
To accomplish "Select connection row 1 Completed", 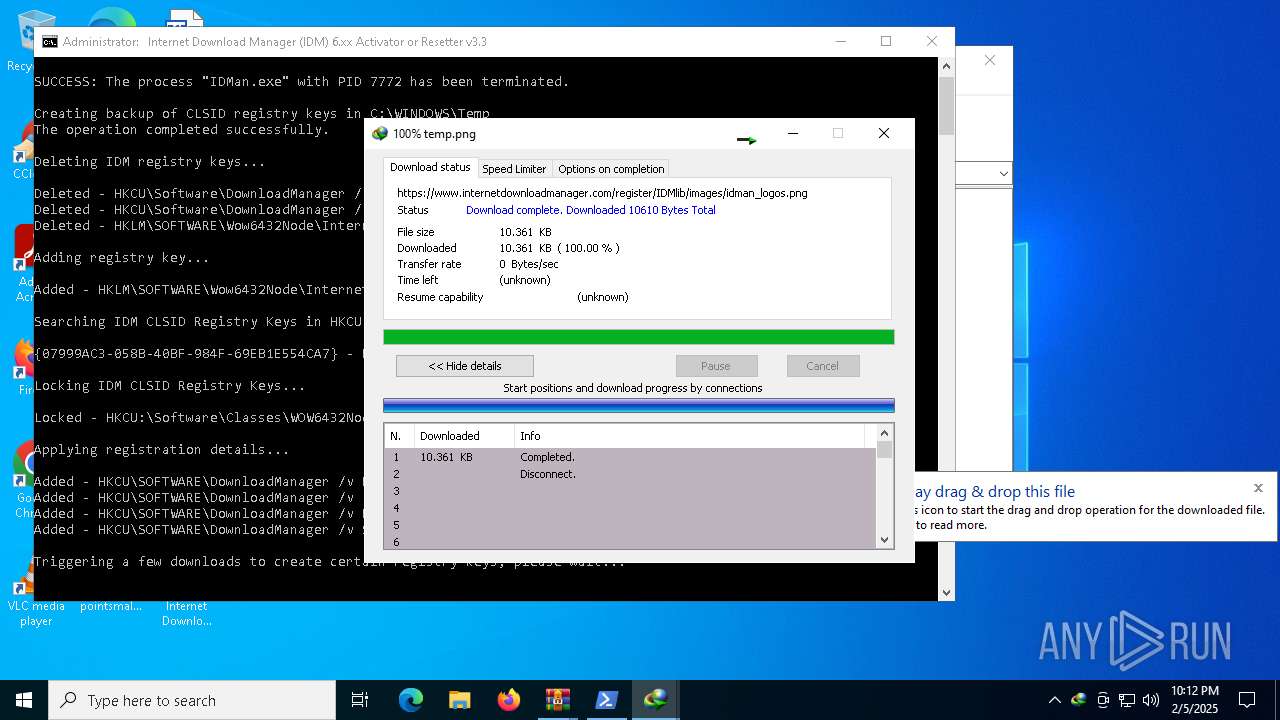I will point(630,457).
